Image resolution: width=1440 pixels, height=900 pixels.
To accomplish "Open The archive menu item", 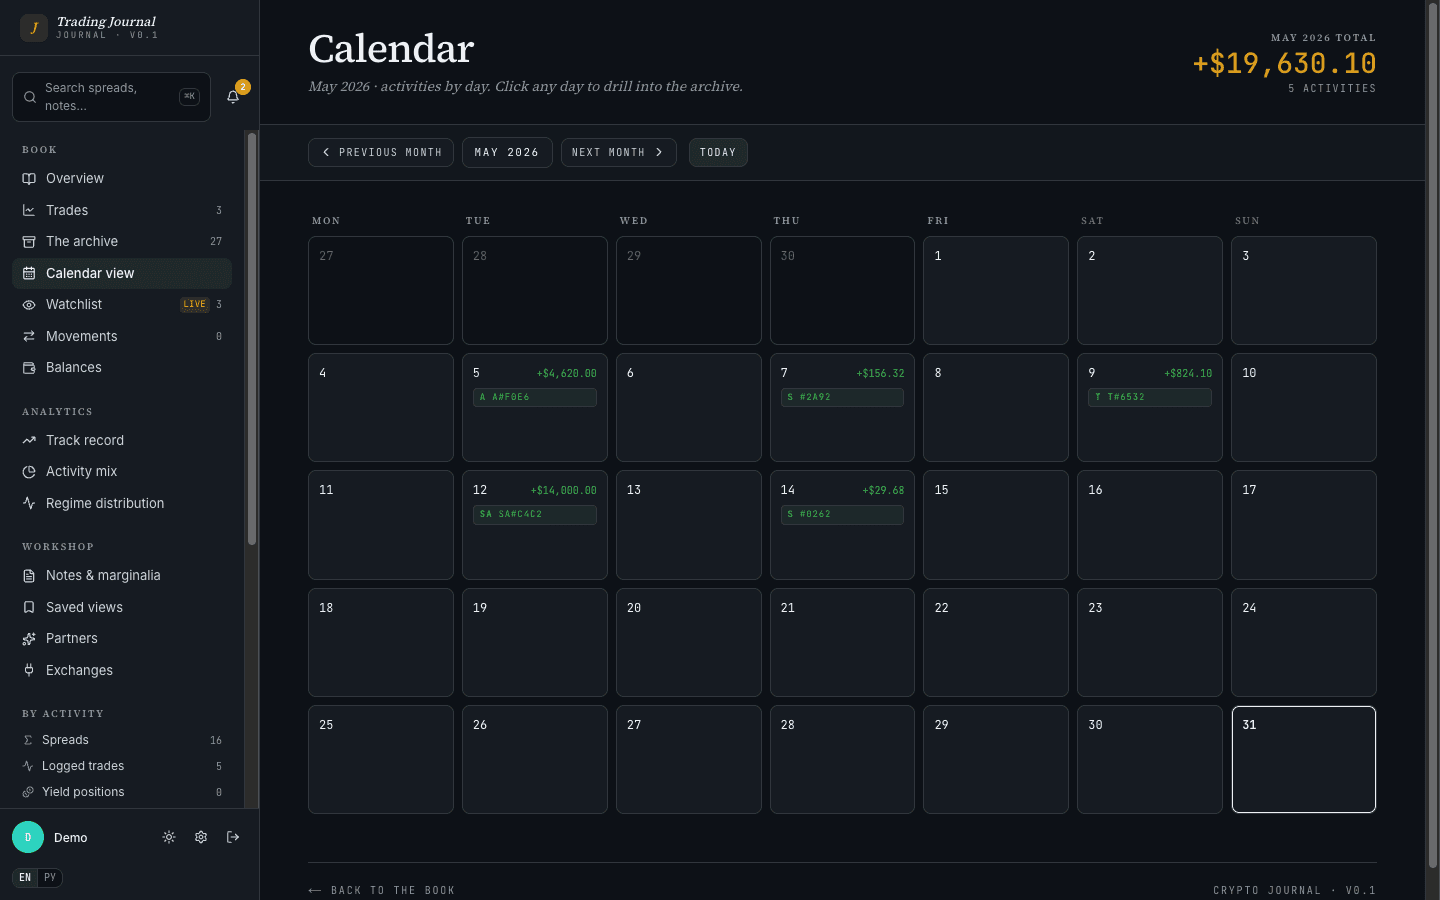I will pyautogui.click(x=122, y=242).
